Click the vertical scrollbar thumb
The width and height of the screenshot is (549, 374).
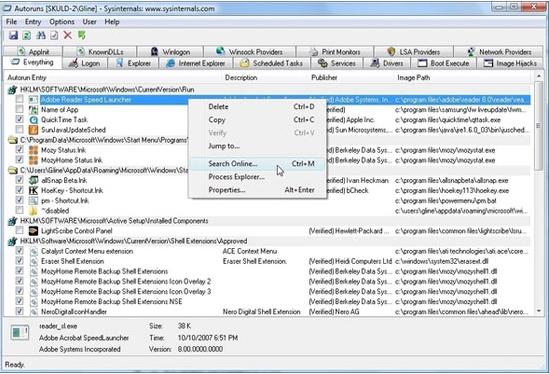coord(539,125)
